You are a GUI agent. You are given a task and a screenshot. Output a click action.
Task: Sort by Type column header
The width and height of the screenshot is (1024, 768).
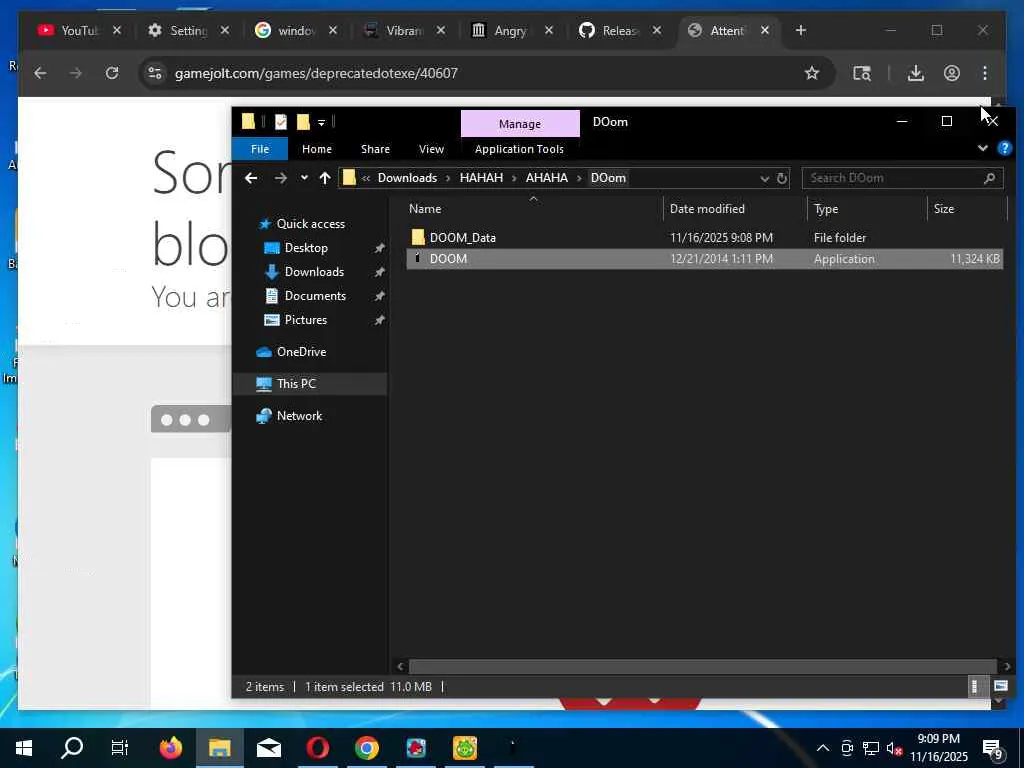tap(825, 209)
